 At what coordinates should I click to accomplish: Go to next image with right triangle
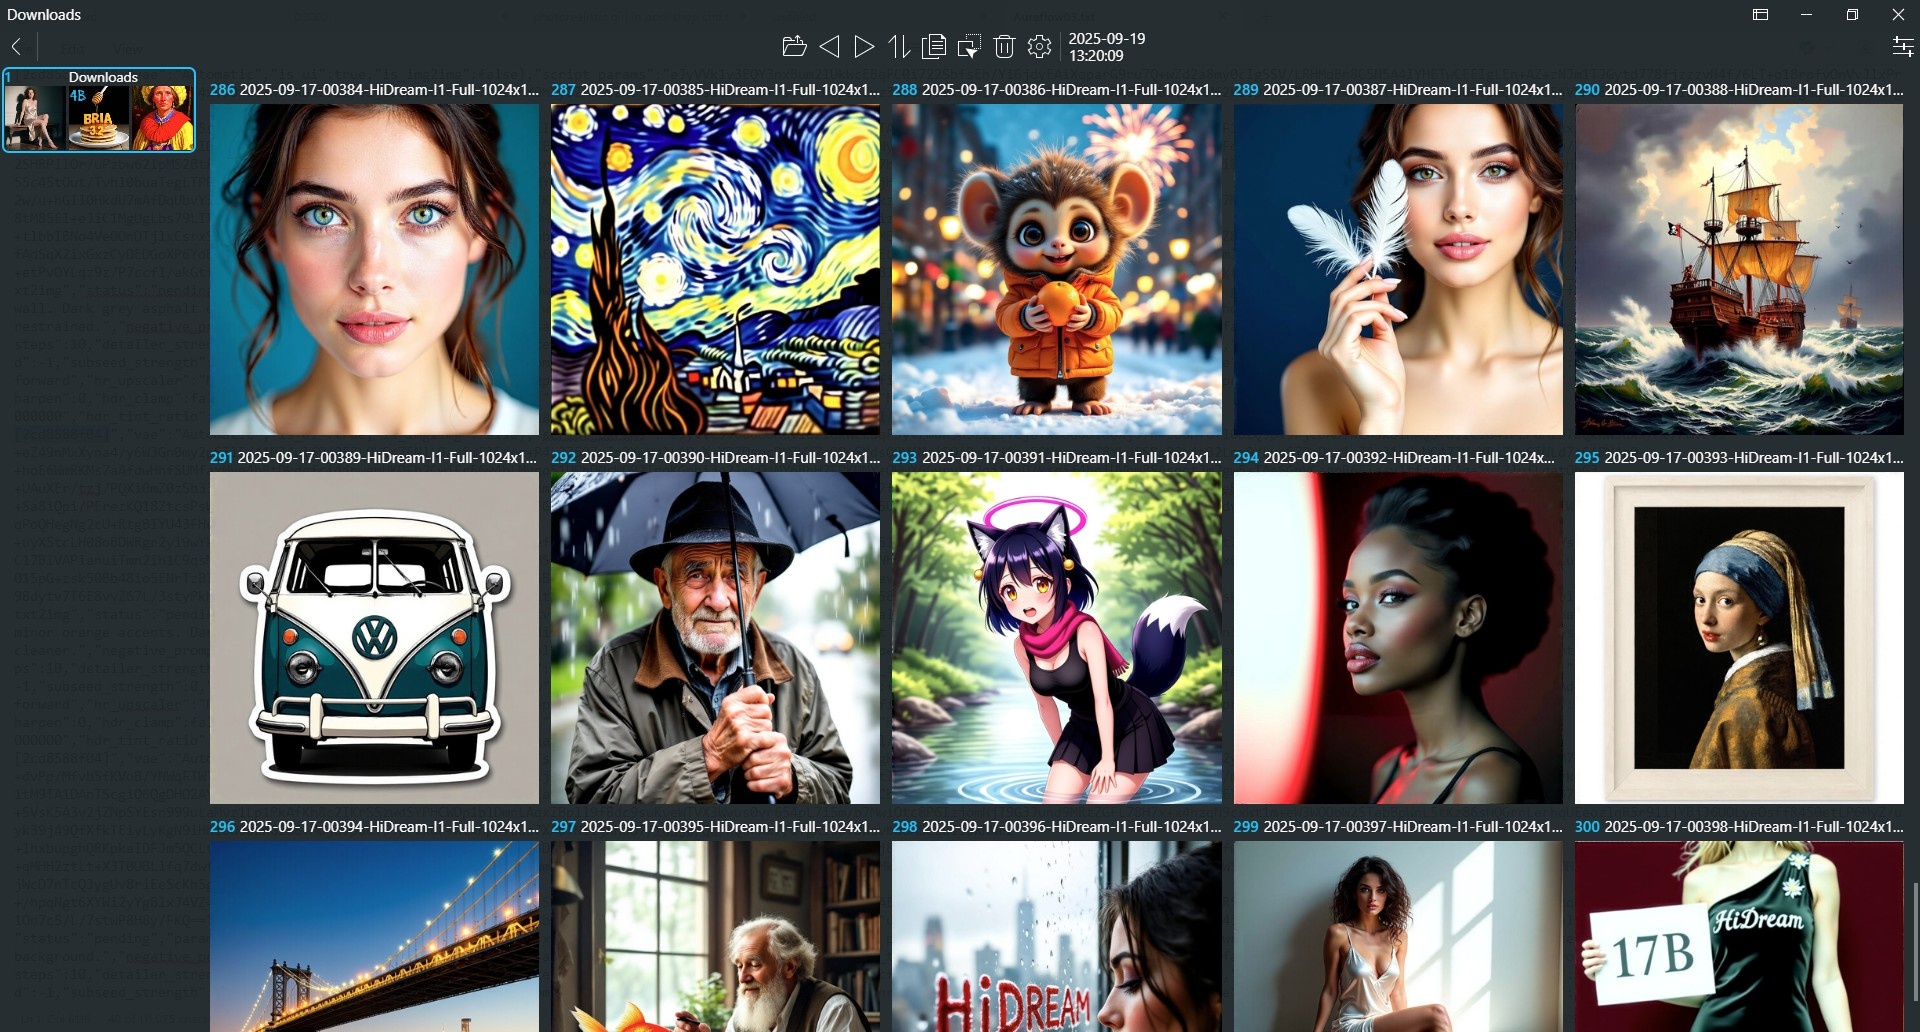tap(864, 46)
